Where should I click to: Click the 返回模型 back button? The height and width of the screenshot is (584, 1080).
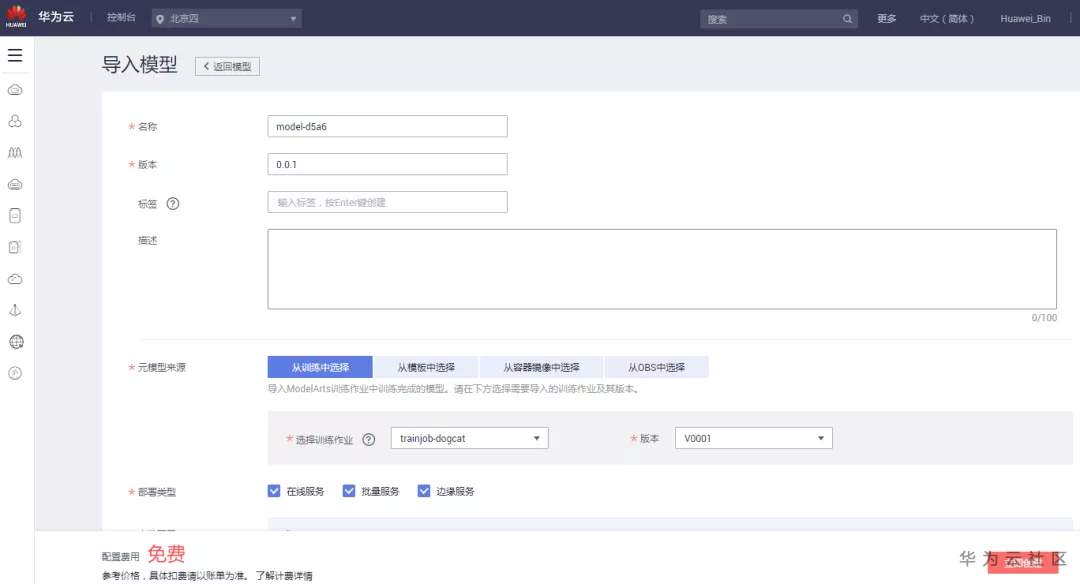coord(227,66)
